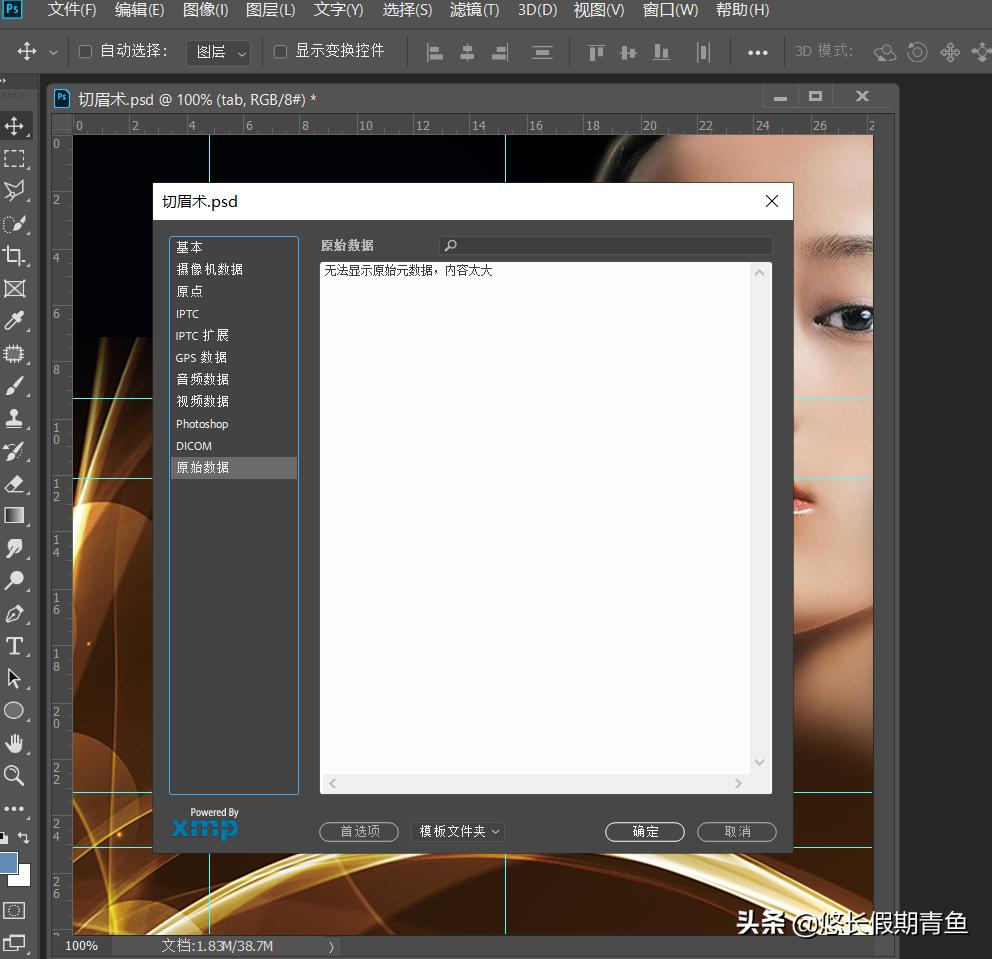The width and height of the screenshot is (992, 959).
Task: Select the Crop tool
Action: coord(16,255)
